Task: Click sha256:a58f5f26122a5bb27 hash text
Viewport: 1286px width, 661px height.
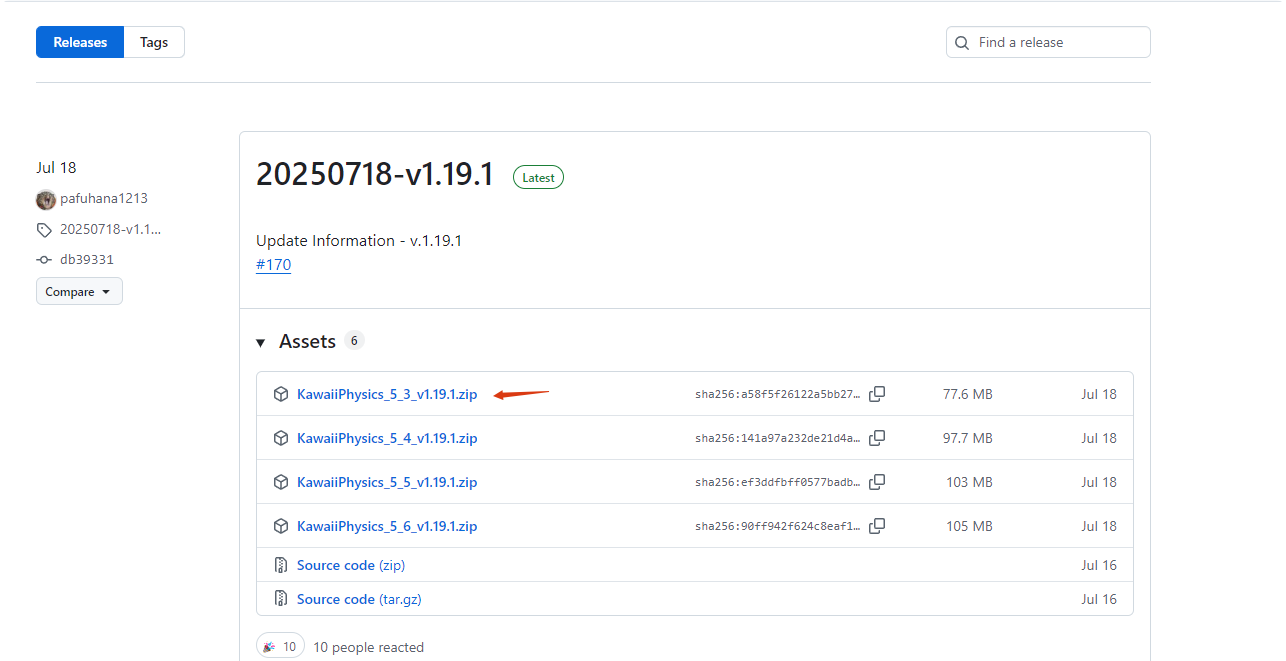Action: point(778,394)
